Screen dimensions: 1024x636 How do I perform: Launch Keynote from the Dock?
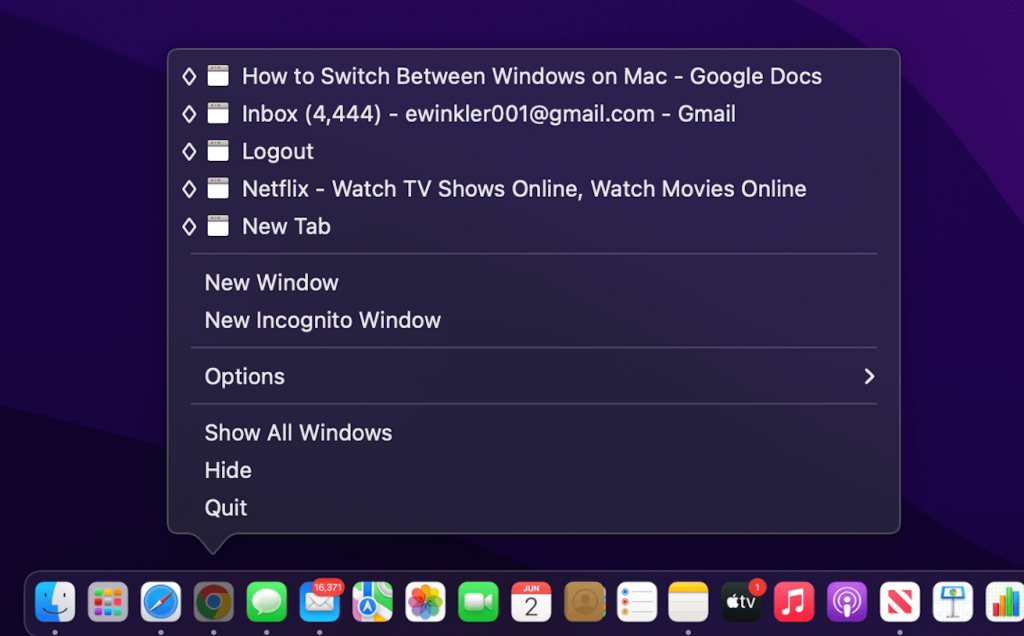(953, 601)
